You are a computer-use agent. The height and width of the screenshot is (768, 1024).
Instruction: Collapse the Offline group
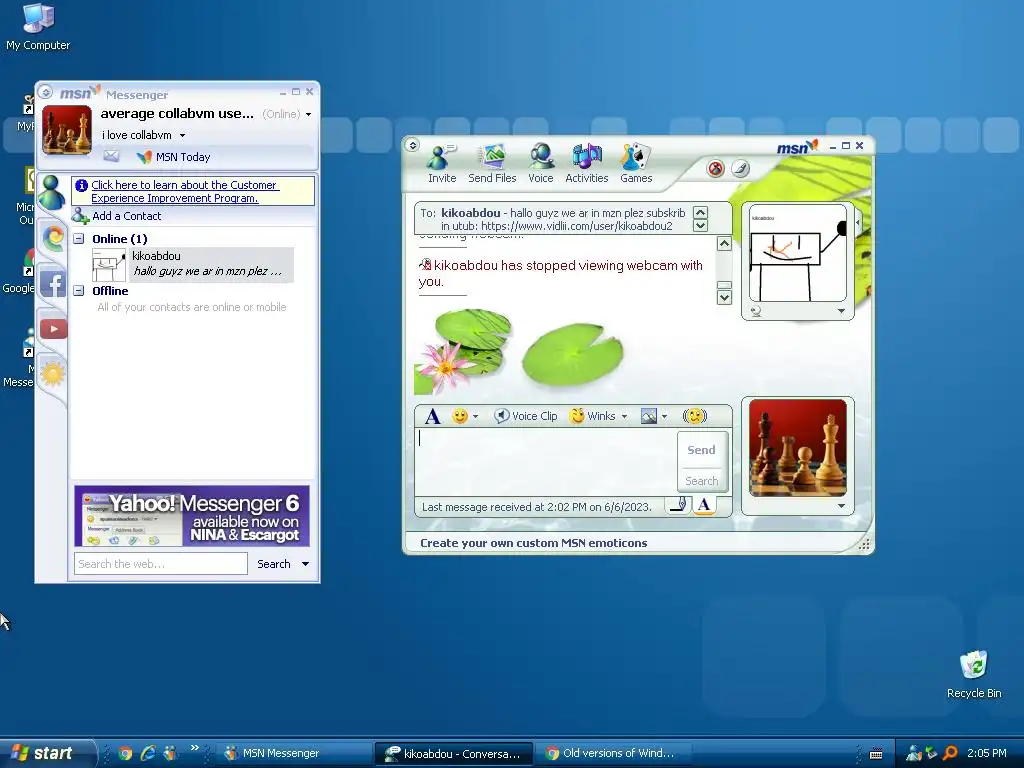coord(79,291)
